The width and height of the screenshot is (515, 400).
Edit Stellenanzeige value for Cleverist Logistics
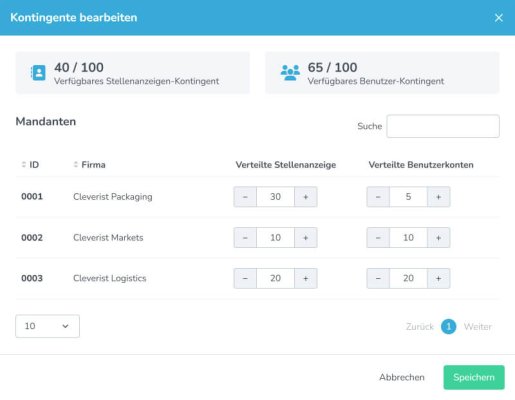tap(275, 278)
